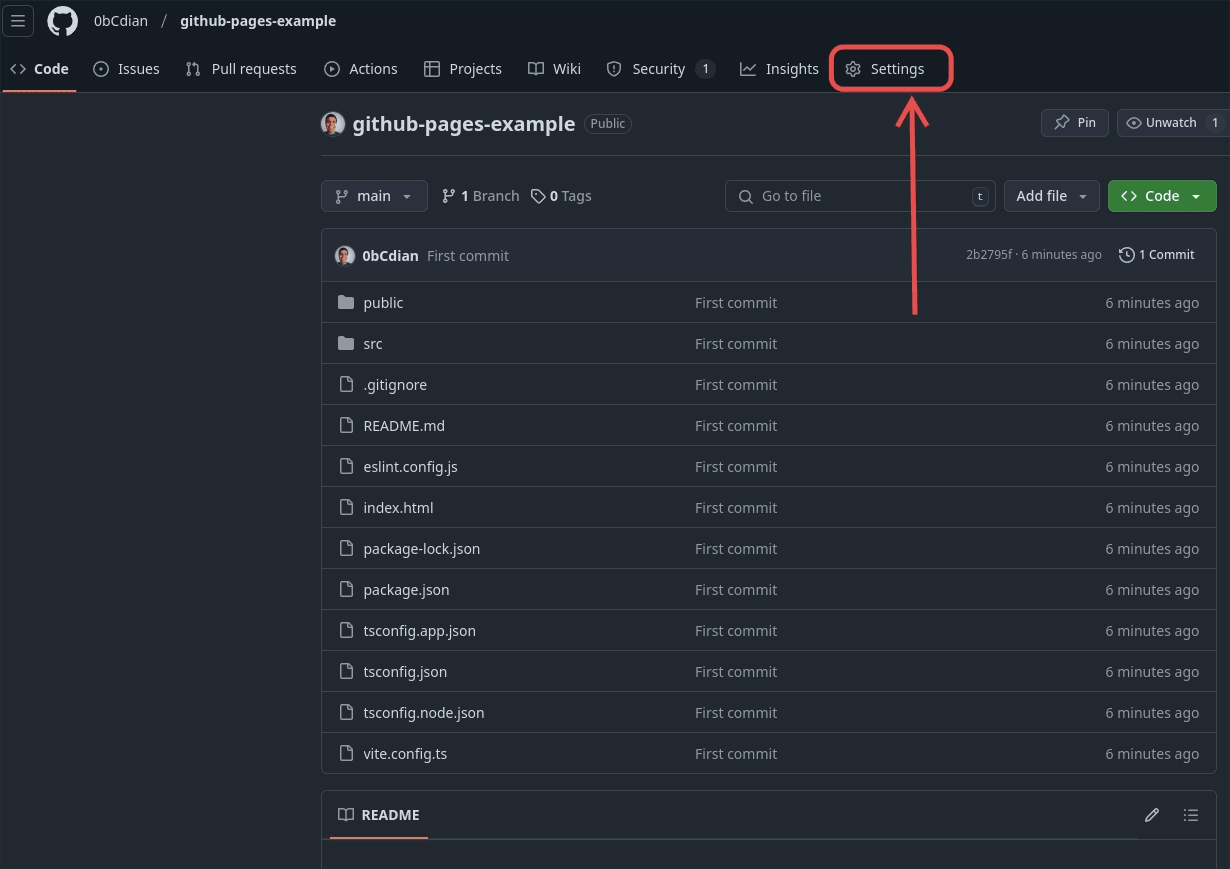This screenshot has height=869, width=1230.
Task: Click the file icon next to index.html
Action: (346, 508)
